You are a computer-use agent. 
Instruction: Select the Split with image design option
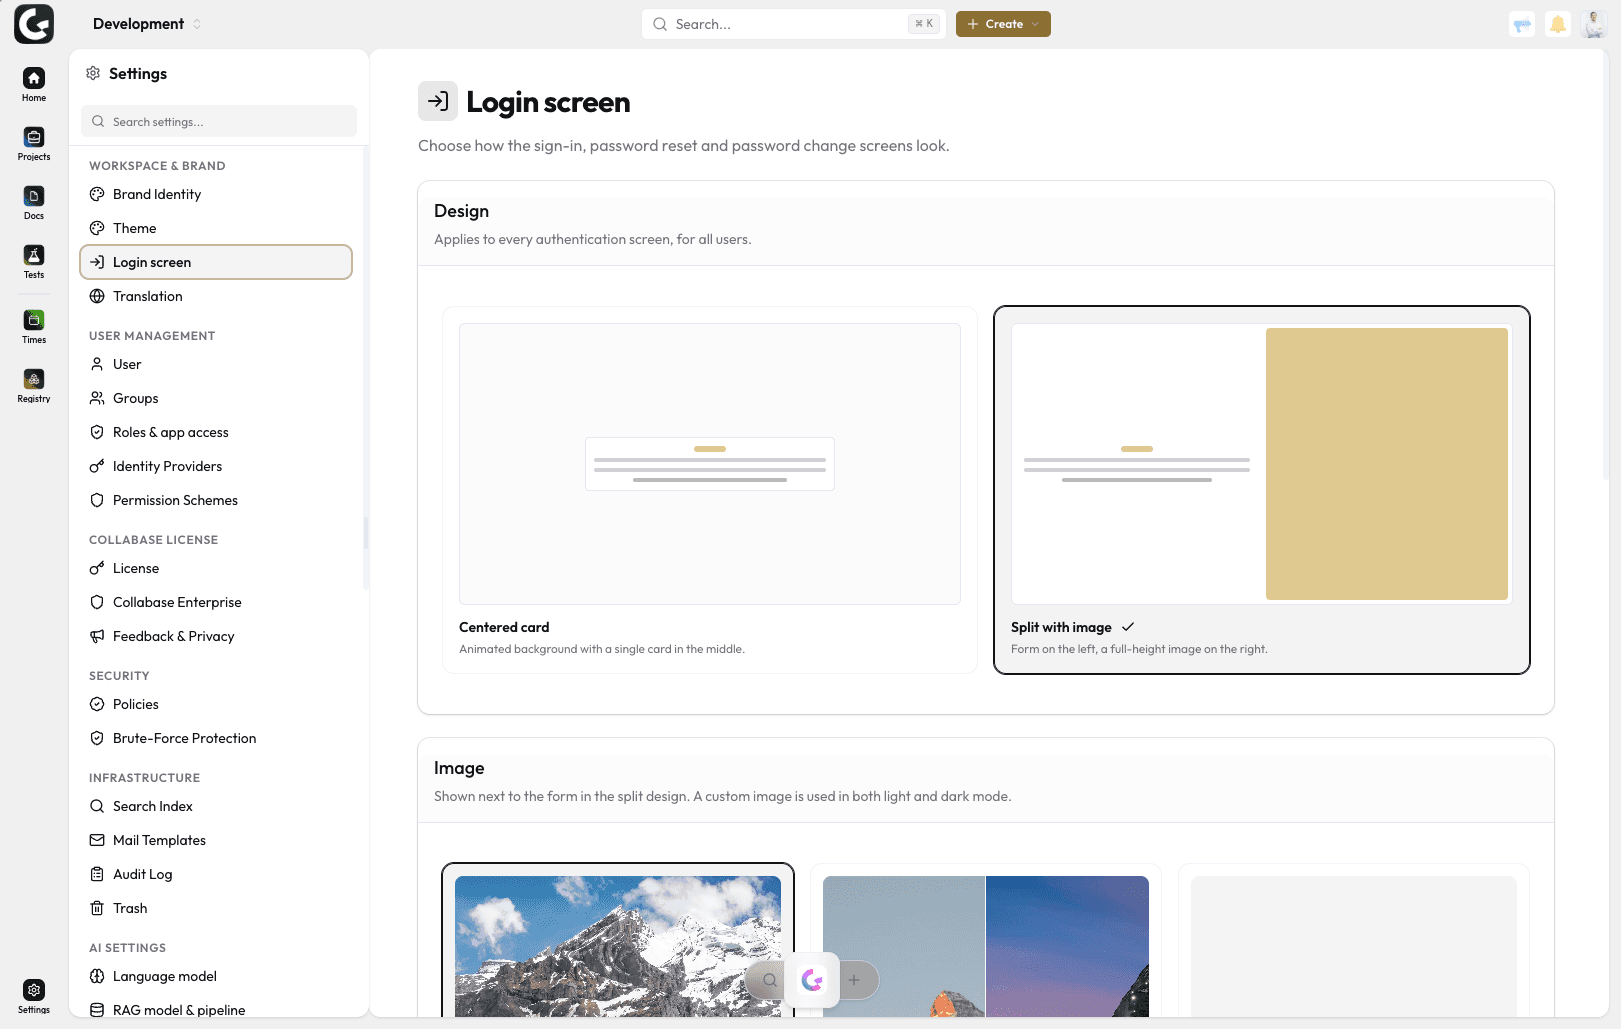pos(1262,490)
